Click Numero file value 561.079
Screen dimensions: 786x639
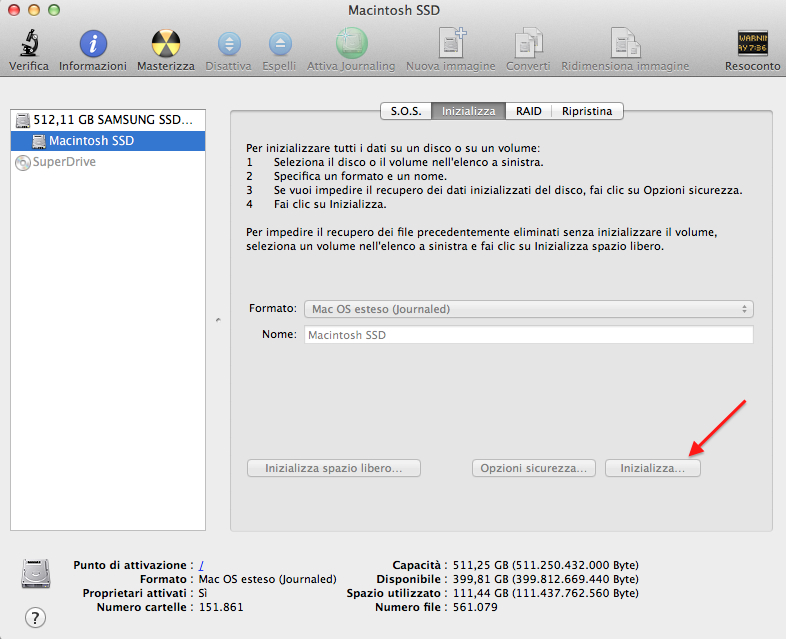[x=475, y=607]
